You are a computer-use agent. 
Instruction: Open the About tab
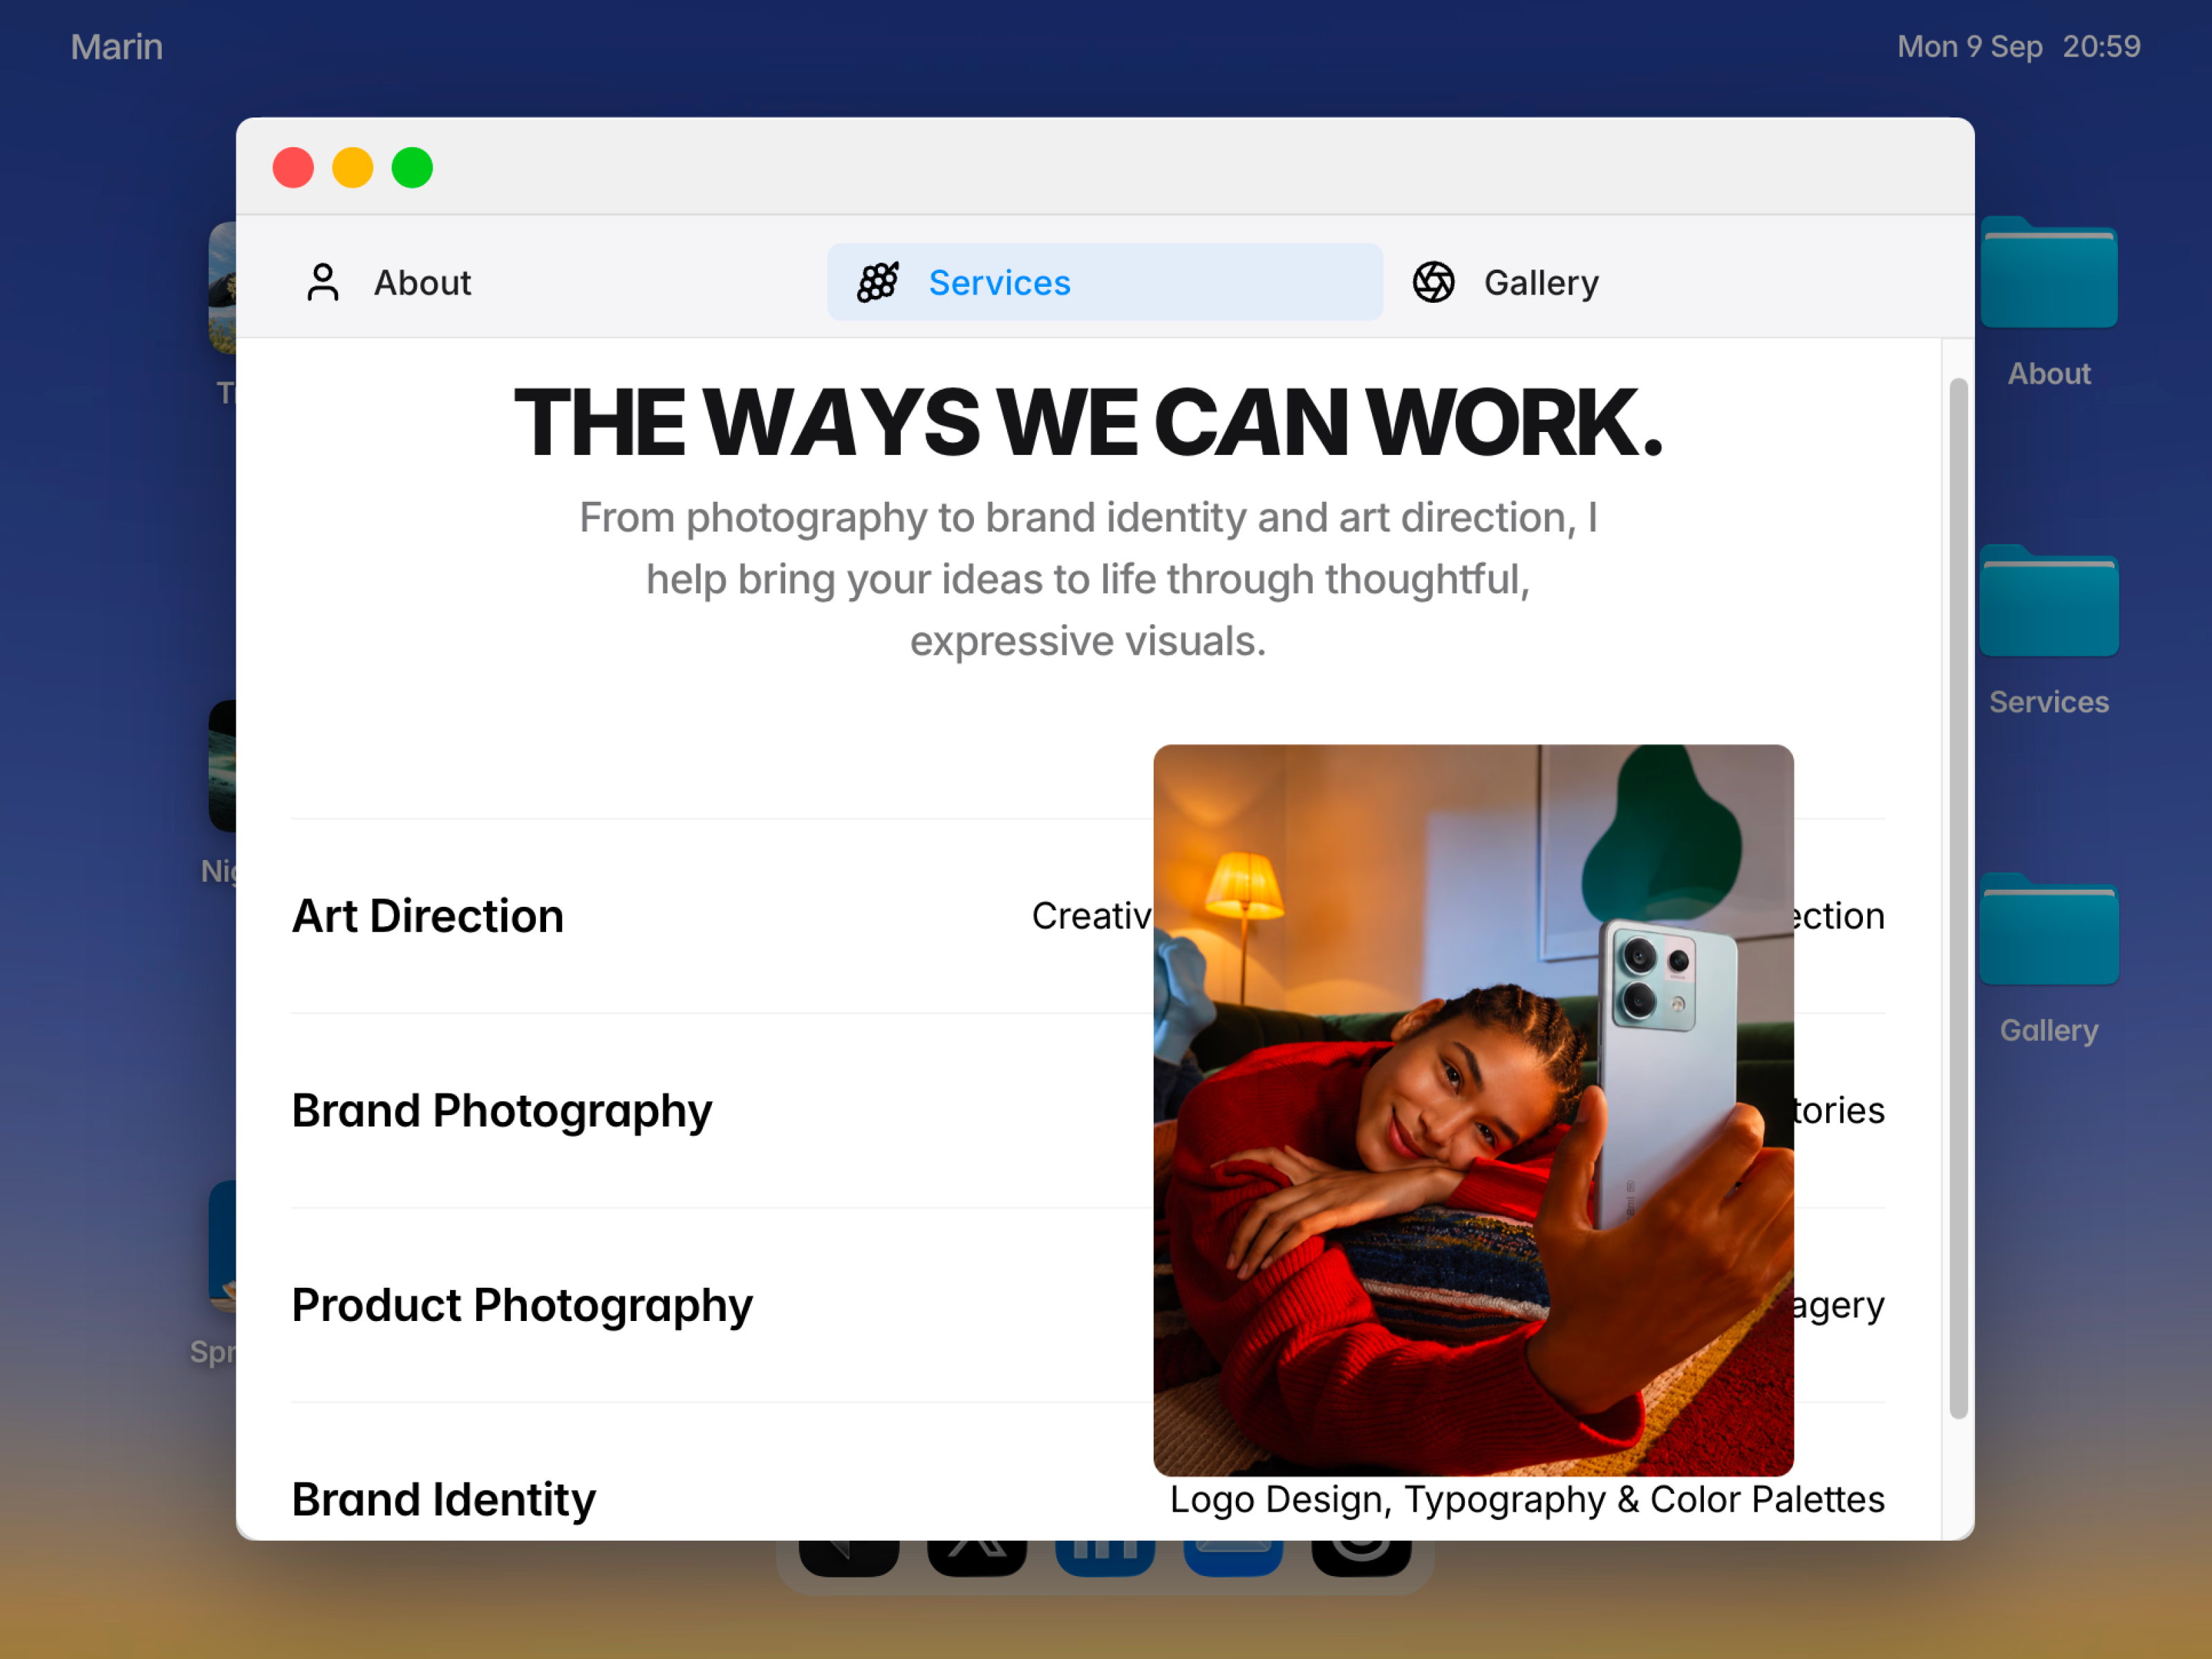click(x=549, y=282)
